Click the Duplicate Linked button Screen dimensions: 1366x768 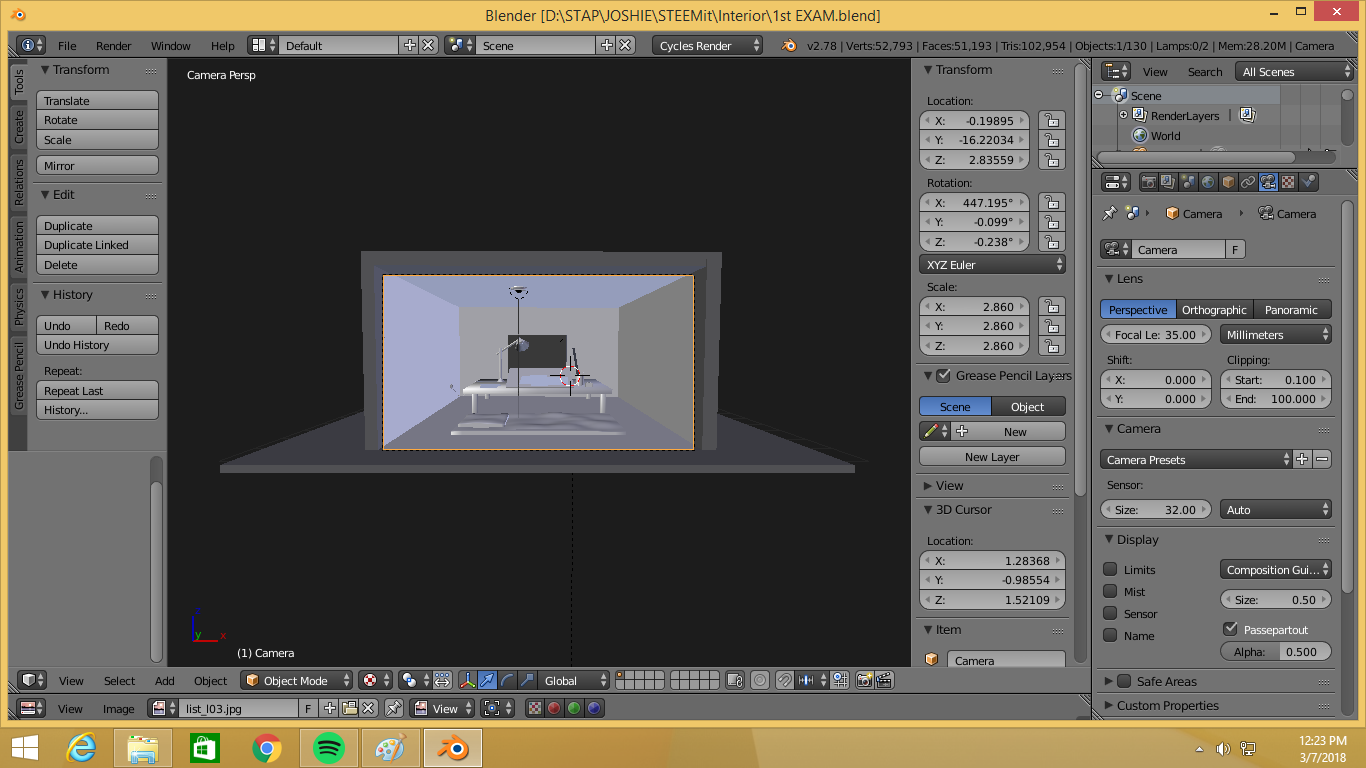(x=98, y=245)
